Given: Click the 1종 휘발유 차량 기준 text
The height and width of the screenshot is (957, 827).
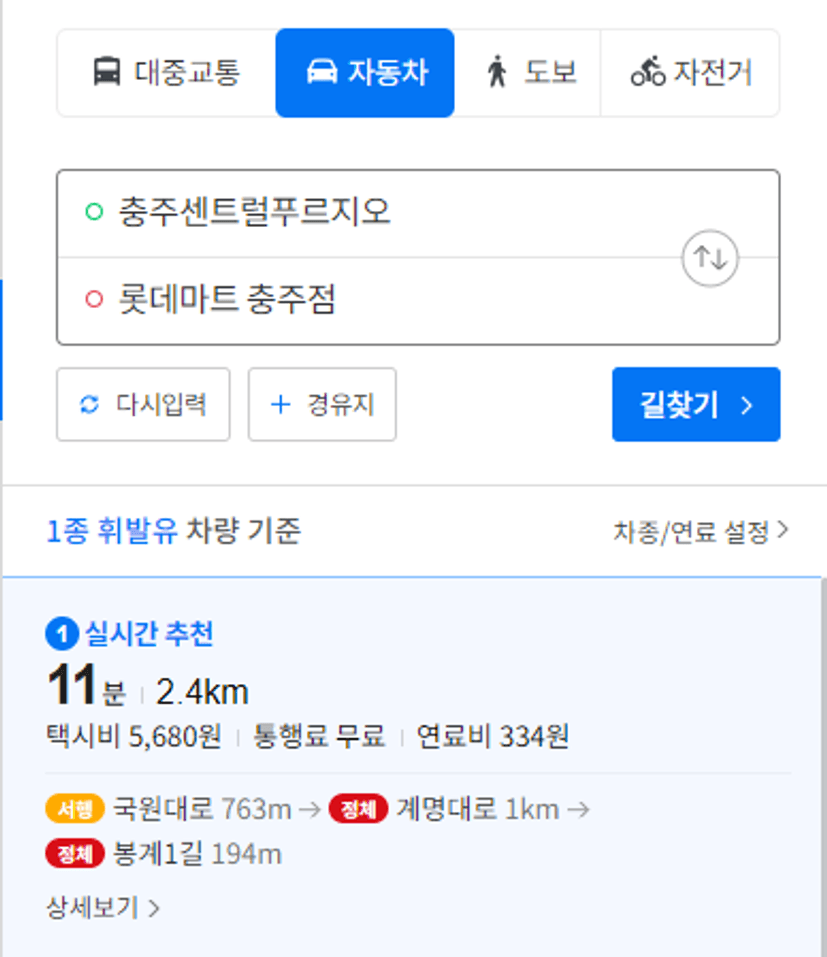Looking at the screenshot, I should coord(174,530).
